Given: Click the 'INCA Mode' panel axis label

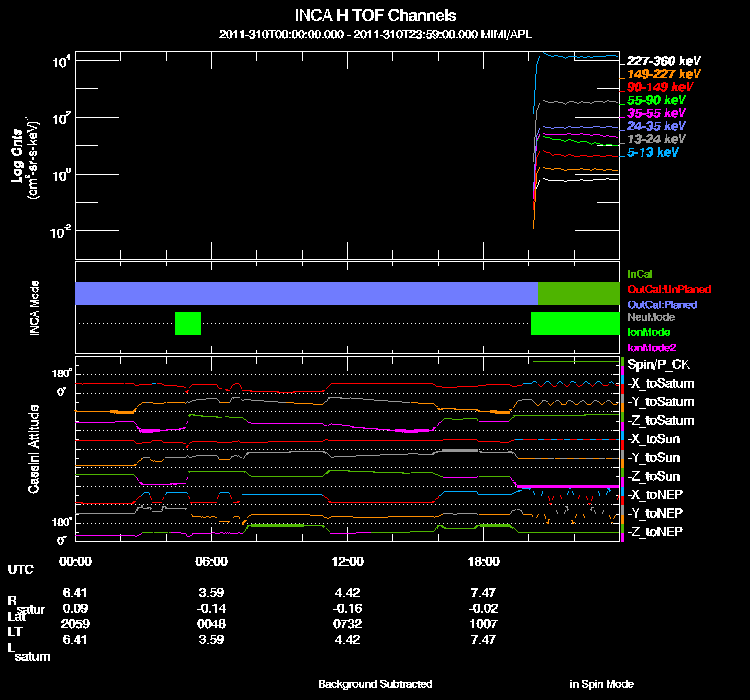Looking at the screenshot, I should (34, 308).
